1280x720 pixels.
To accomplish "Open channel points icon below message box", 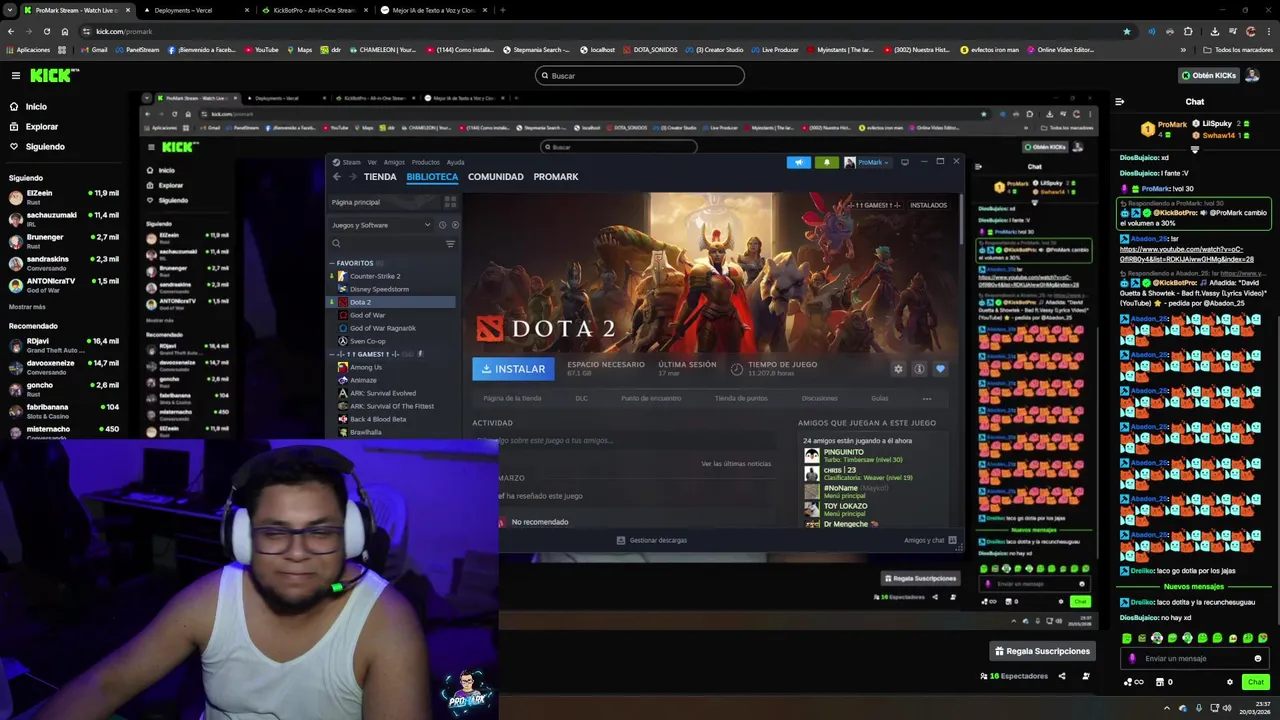I will coord(1133,682).
